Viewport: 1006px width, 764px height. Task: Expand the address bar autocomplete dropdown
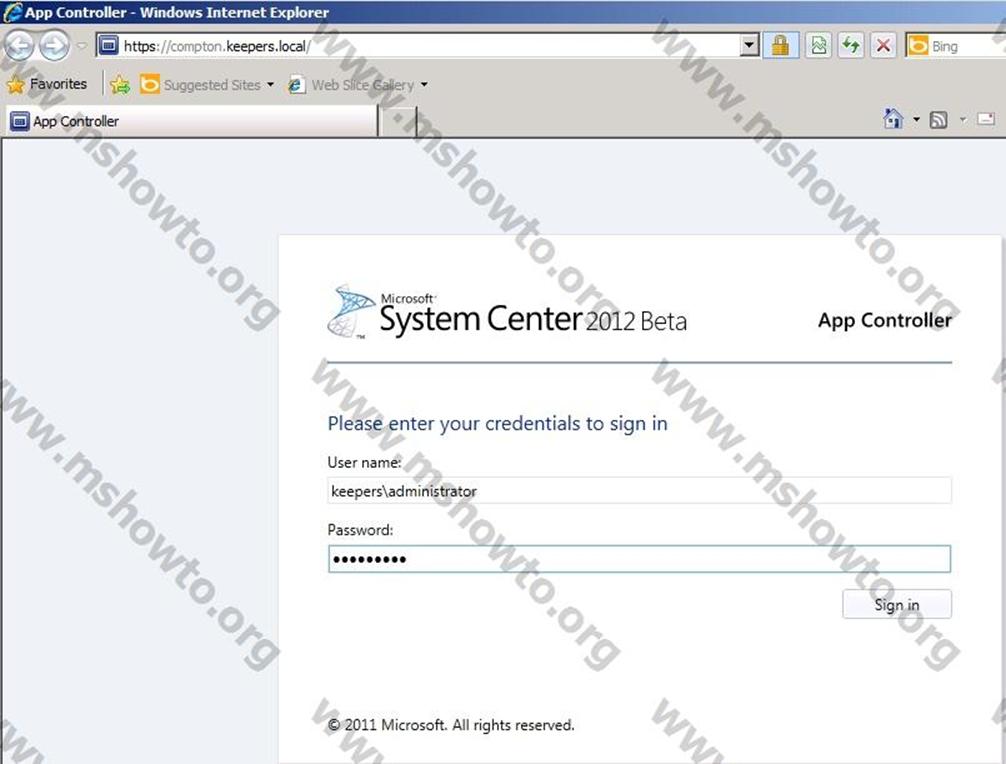coord(749,46)
